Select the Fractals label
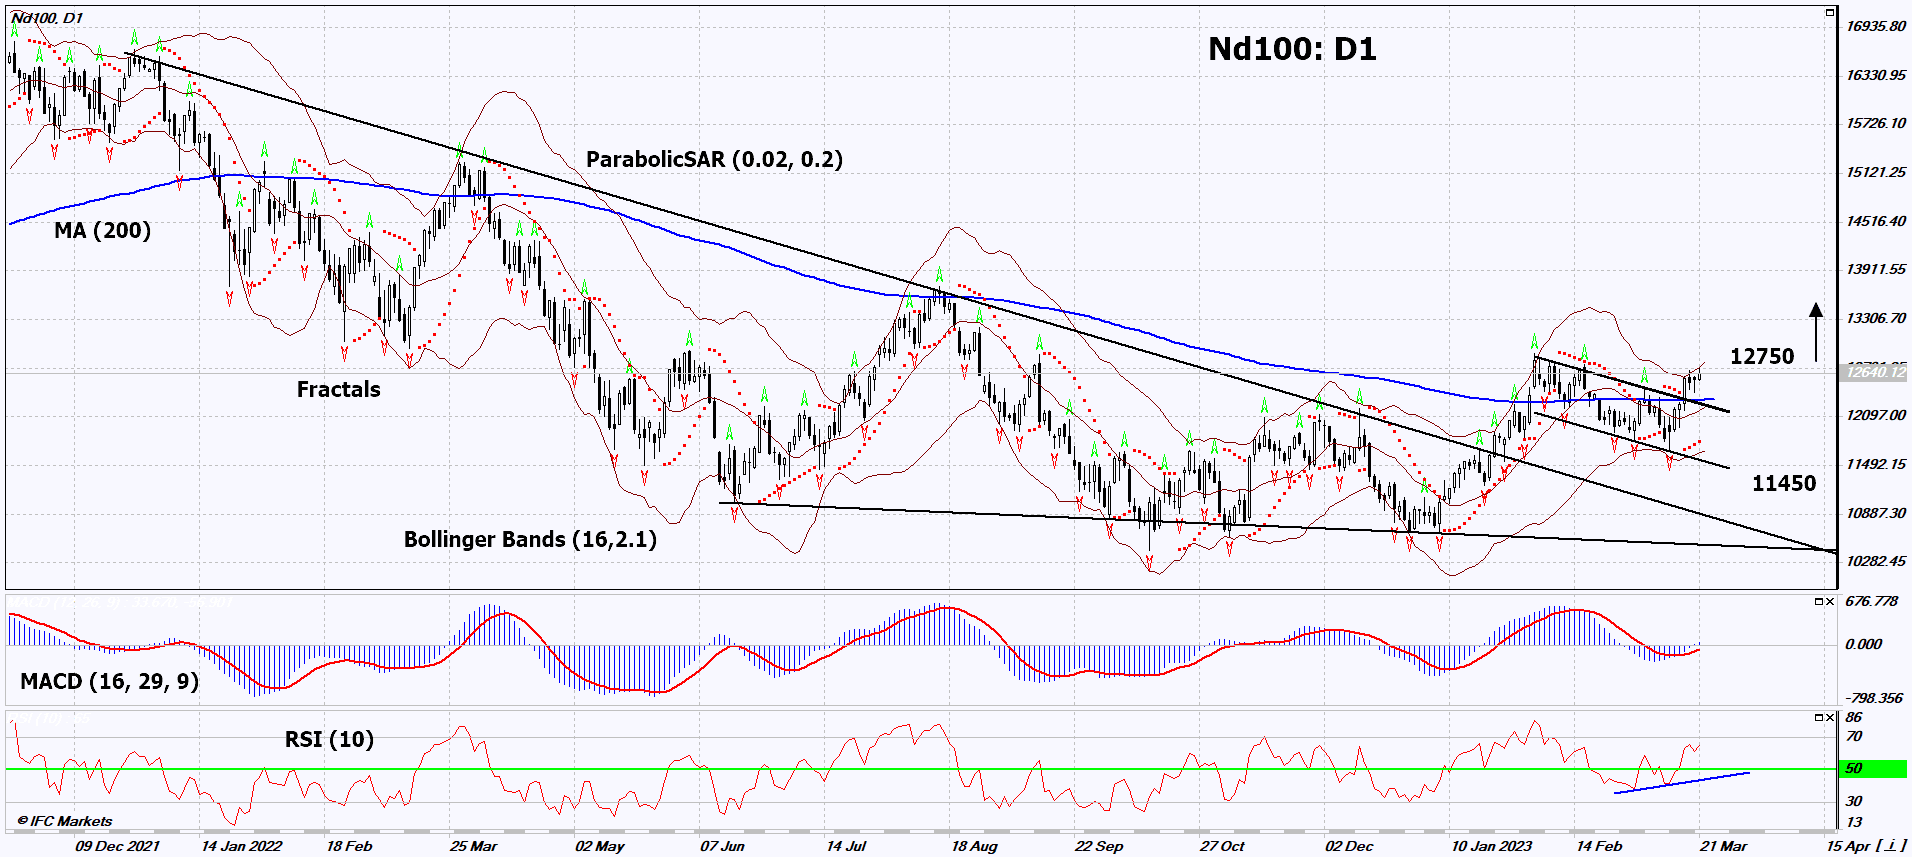 pyautogui.click(x=338, y=389)
